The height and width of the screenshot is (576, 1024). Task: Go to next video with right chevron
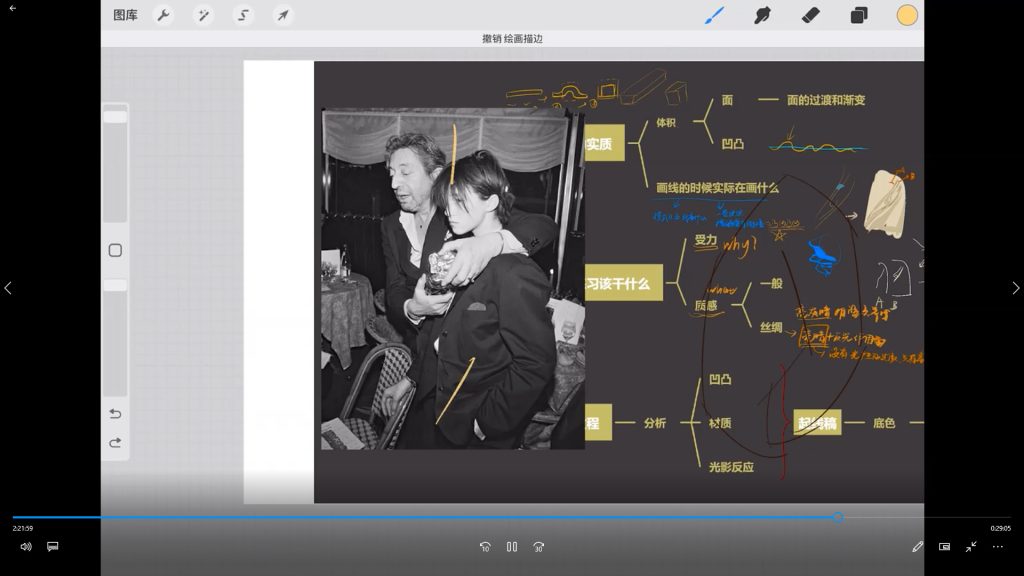point(1015,288)
